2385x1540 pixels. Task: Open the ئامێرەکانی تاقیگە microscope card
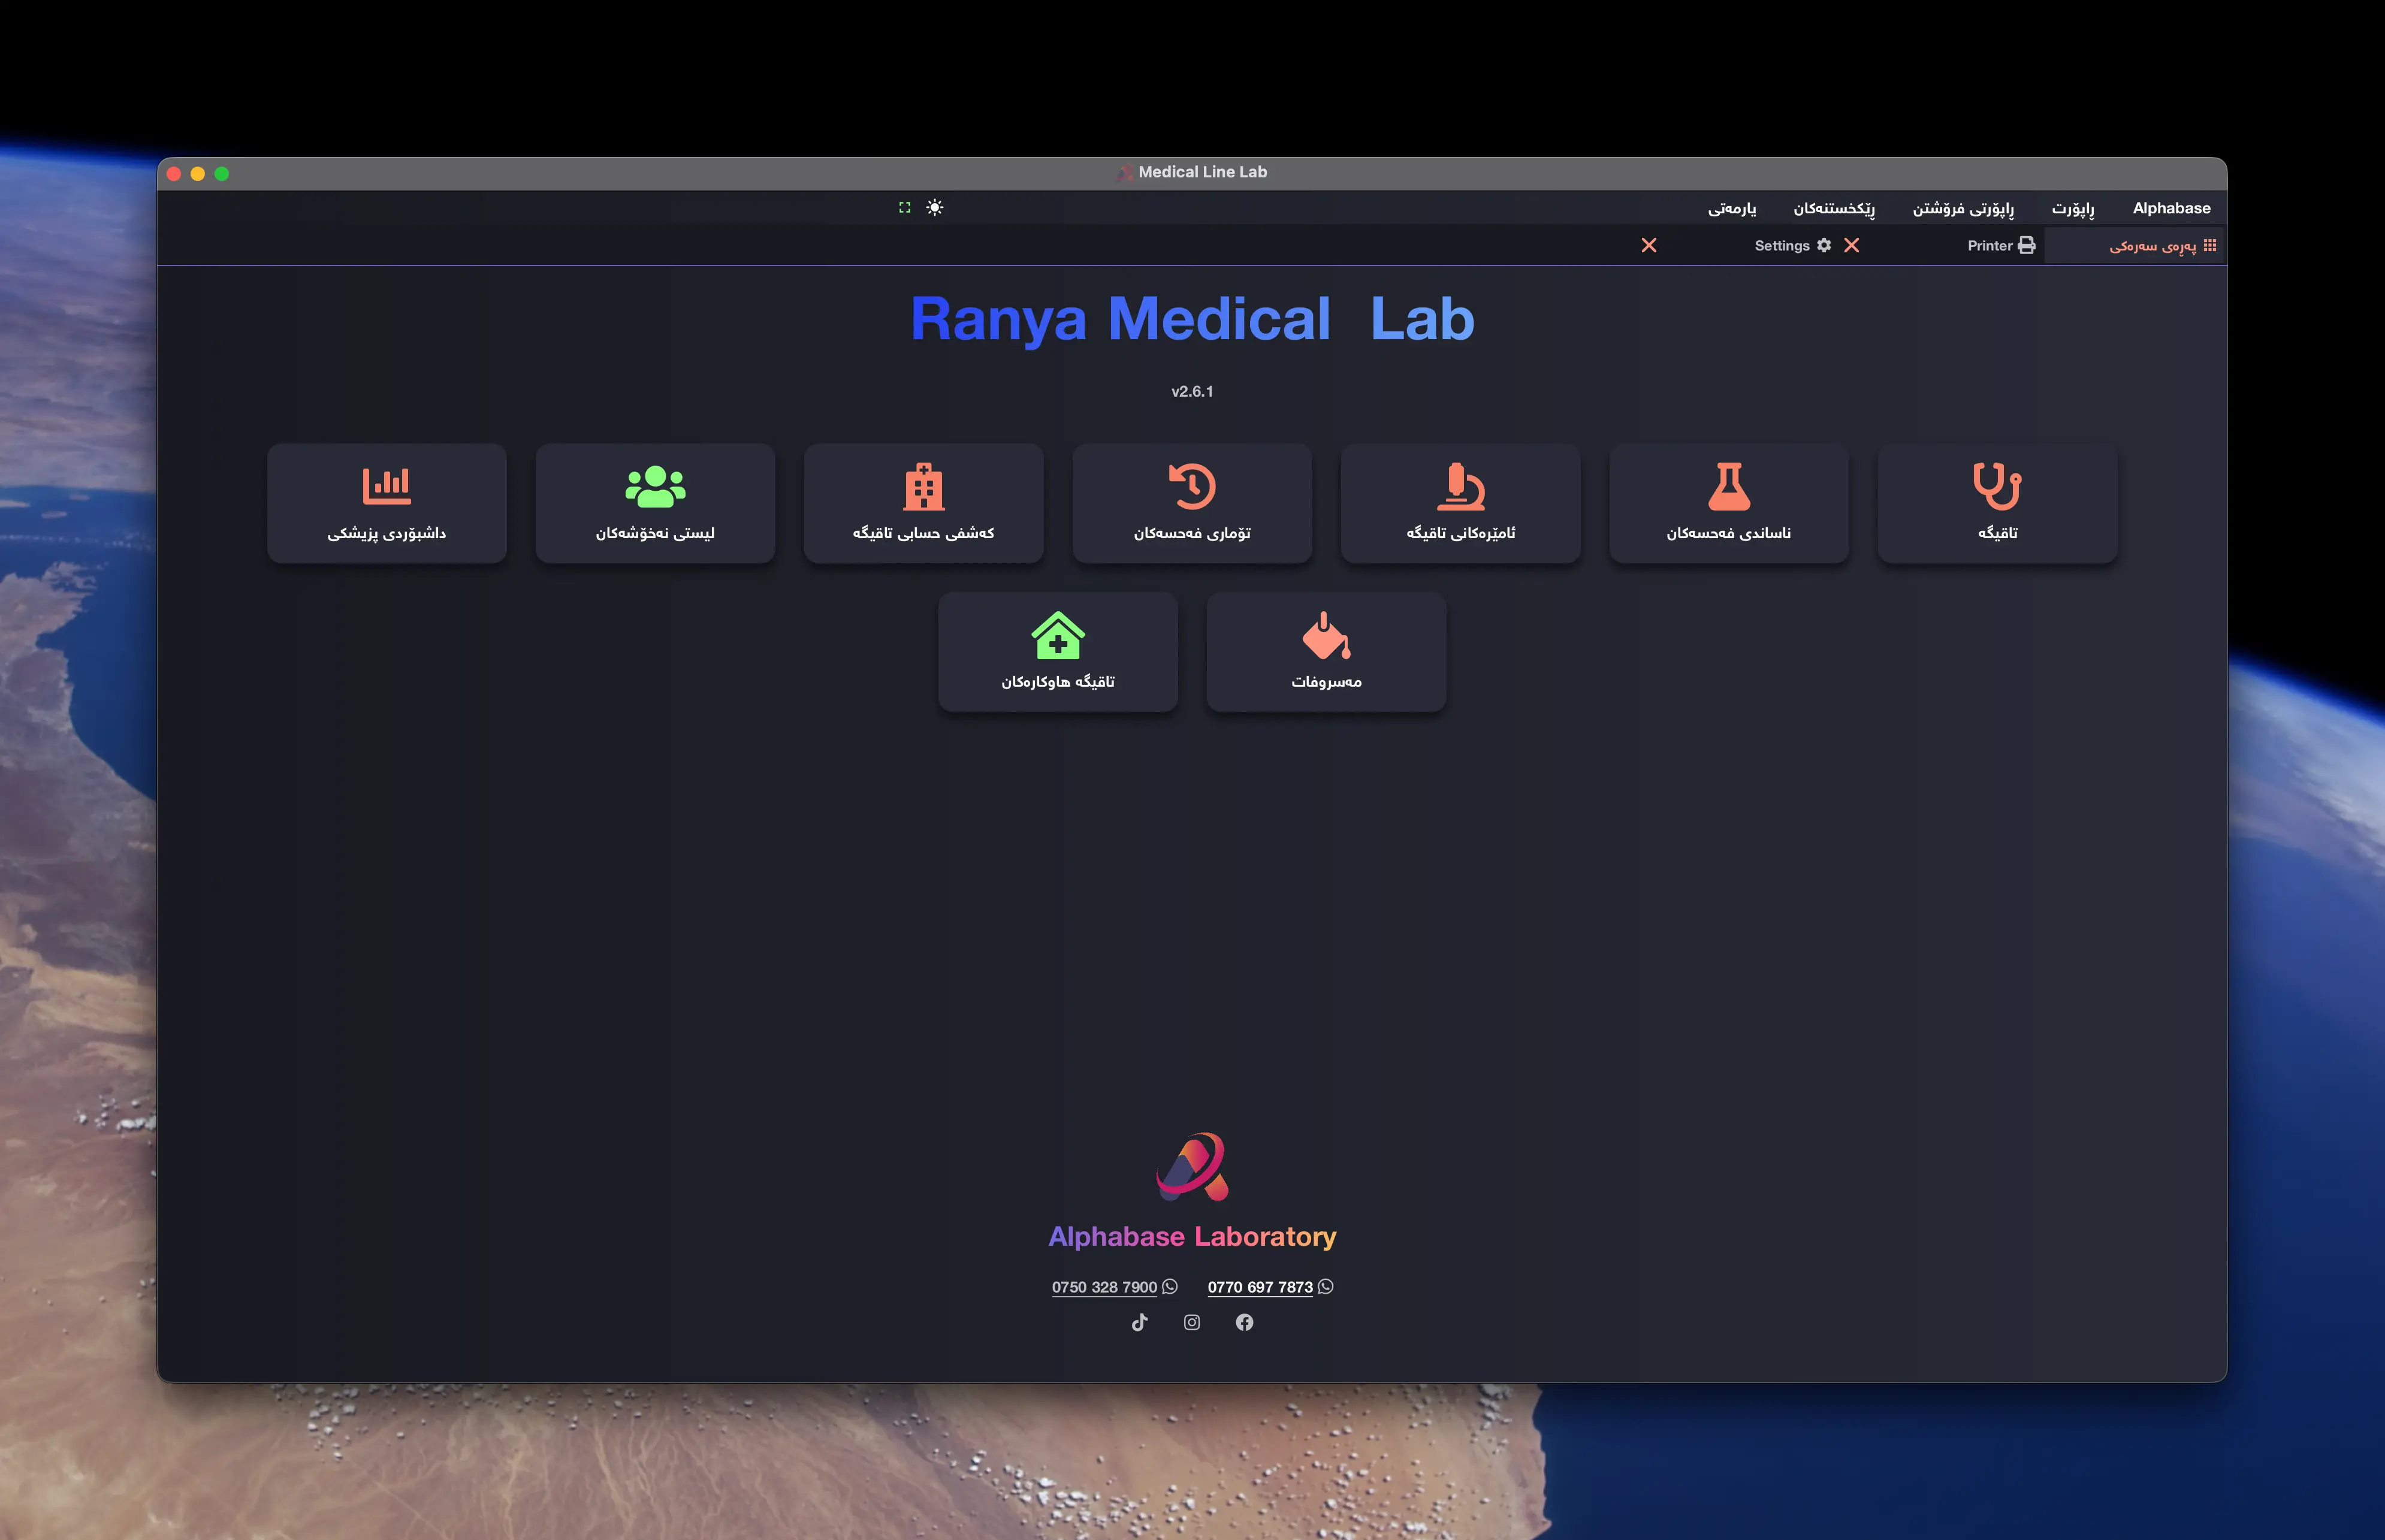coord(1460,503)
